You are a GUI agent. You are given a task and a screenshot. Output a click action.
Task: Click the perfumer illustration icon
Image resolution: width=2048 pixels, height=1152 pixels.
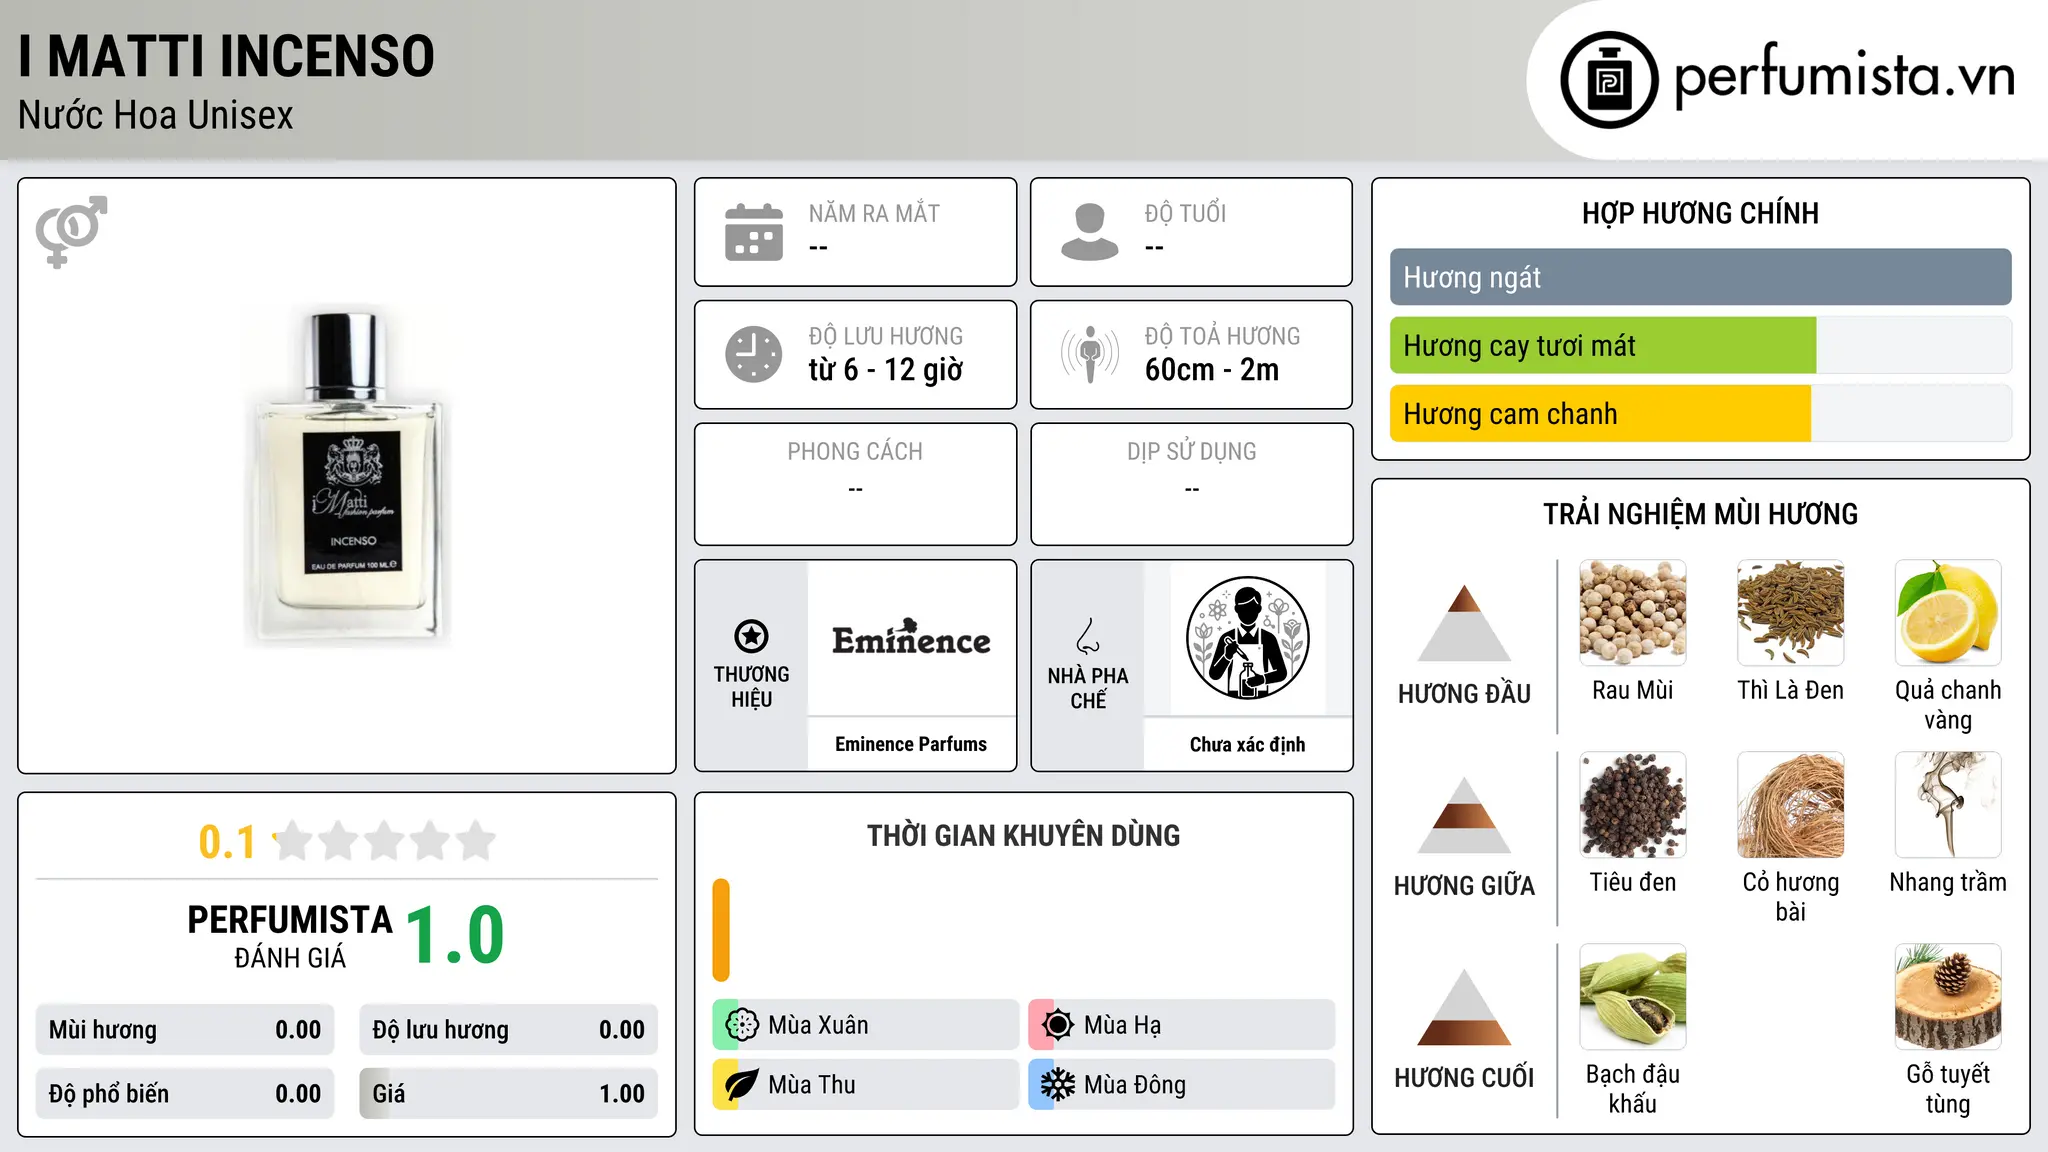pyautogui.click(x=1247, y=638)
